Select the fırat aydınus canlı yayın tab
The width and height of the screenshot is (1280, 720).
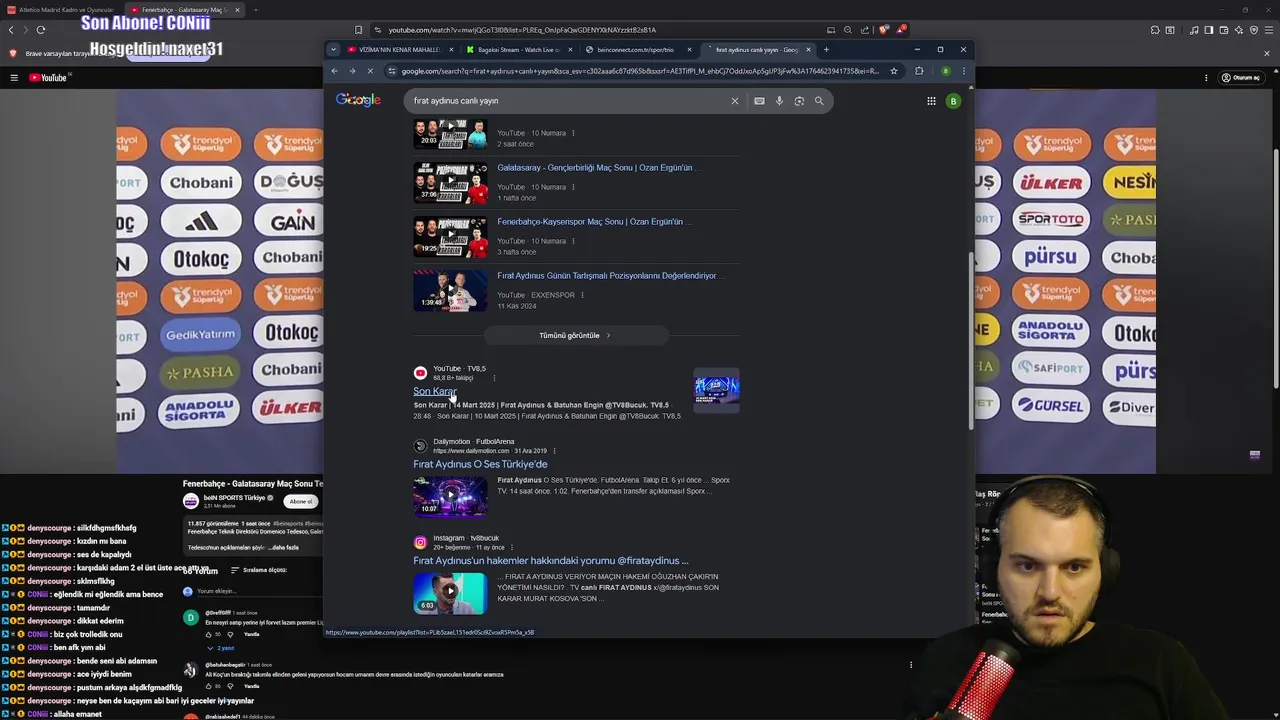[x=757, y=50]
